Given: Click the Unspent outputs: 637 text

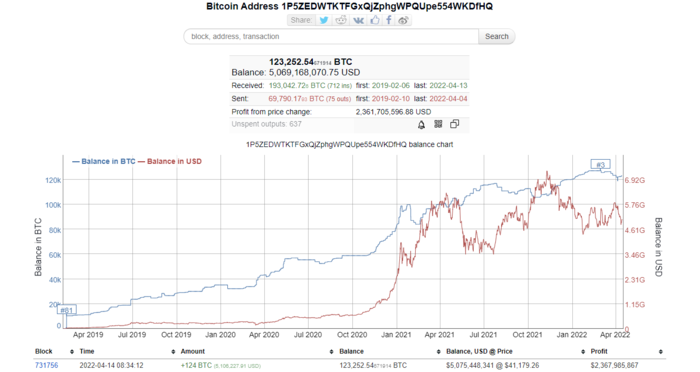Looking at the screenshot, I should tap(267, 124).
